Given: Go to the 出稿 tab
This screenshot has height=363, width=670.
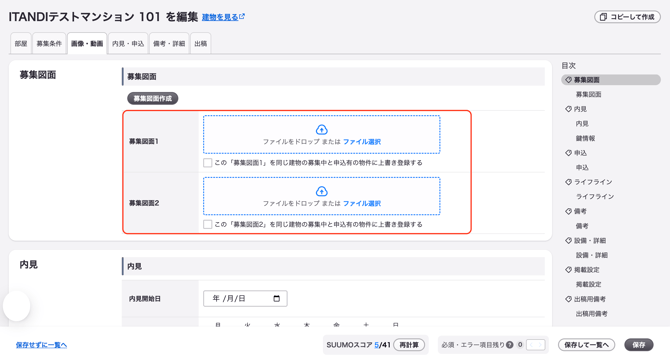Looking at the screenshot, I should click(x=201, y=44).
